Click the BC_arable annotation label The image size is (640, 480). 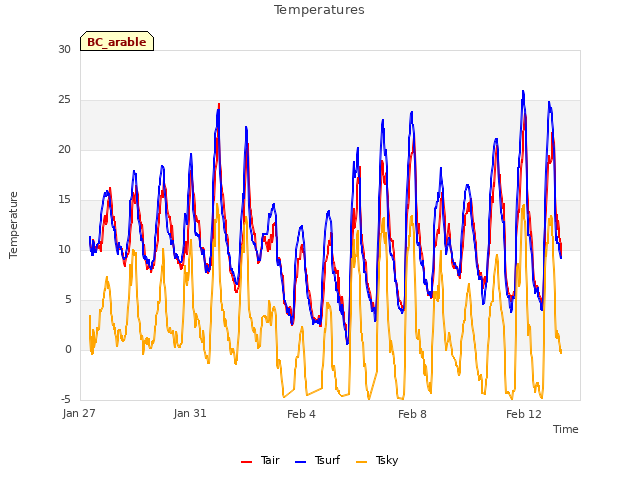tap(117, 42)
